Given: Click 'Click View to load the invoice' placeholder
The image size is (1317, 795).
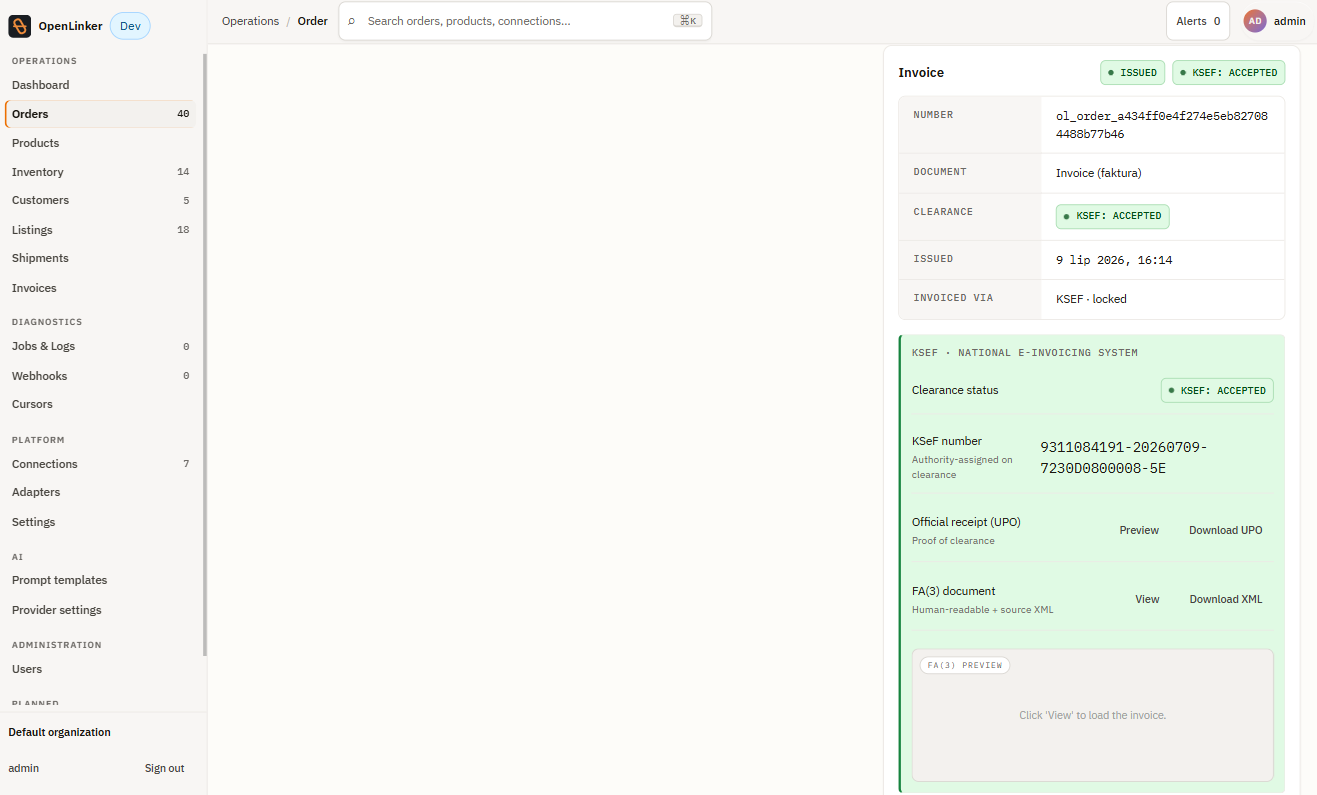Looking at the screenshot, I should (1092, 715).
